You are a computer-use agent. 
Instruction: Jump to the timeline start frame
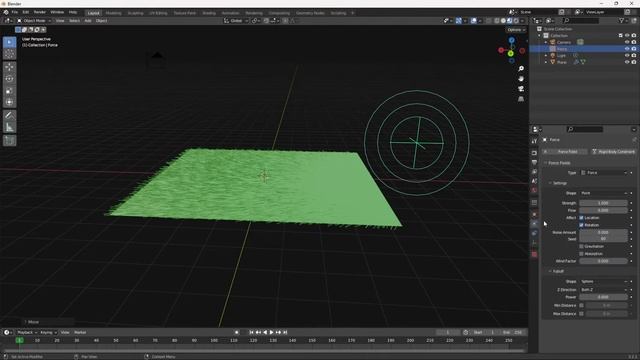point(251,332)
